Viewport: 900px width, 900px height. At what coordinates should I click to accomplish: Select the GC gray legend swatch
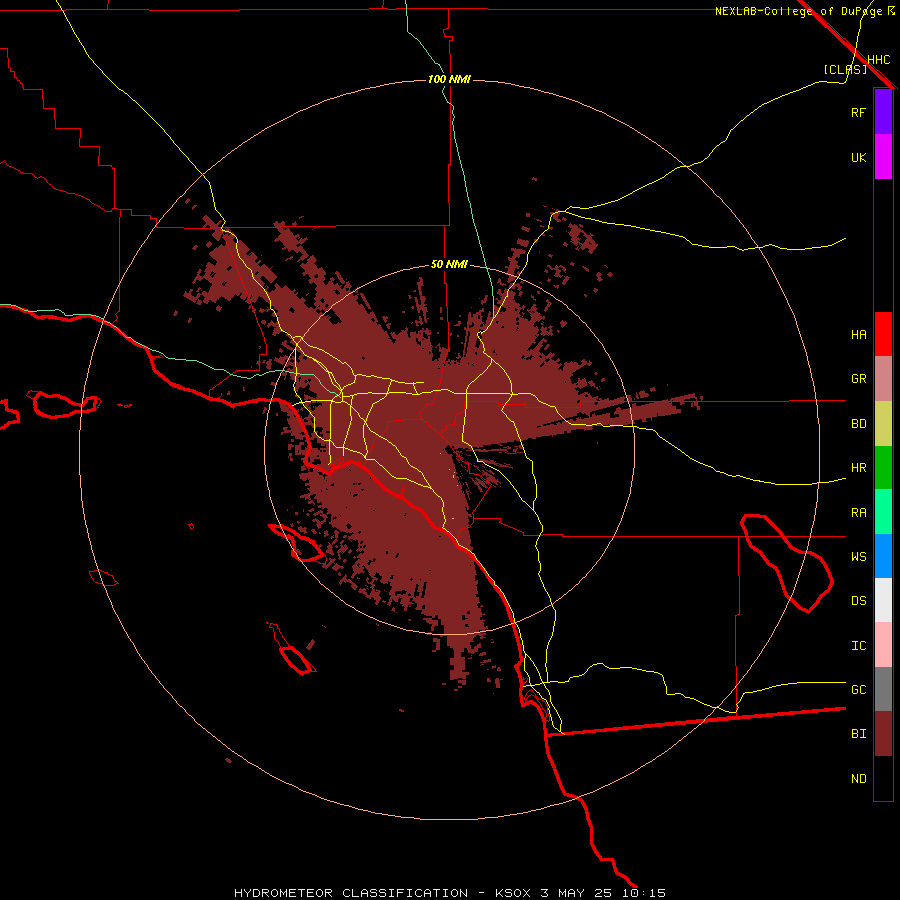883,689
